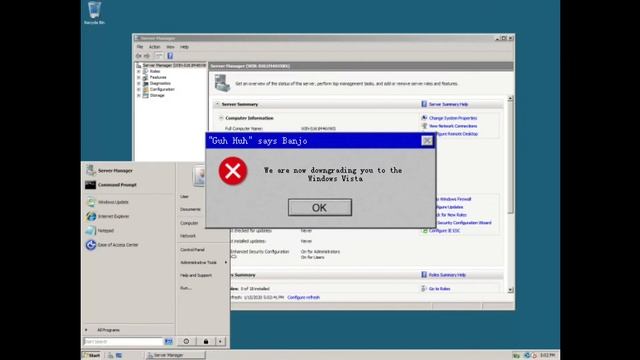The width and height of the screenshot is (640, 360).
Task: Select Storage in the console tree
Action: click(x=157, y=95)
